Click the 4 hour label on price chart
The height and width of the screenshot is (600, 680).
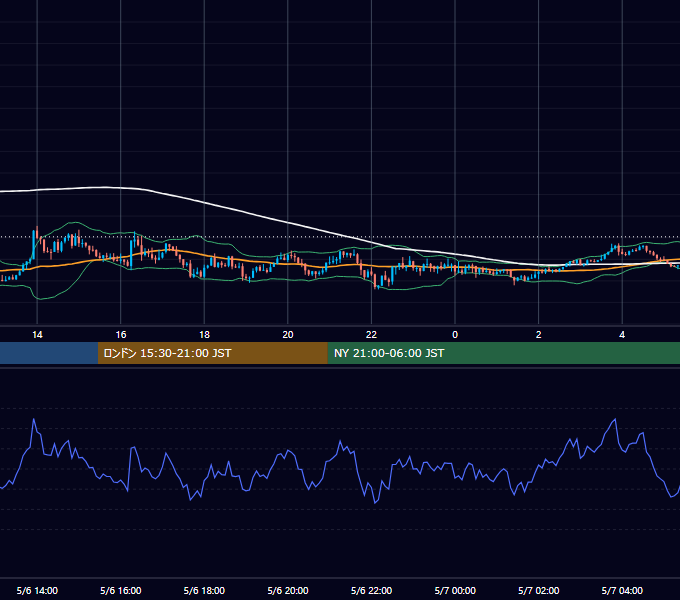pyautogui.click(x=622, y=335)
